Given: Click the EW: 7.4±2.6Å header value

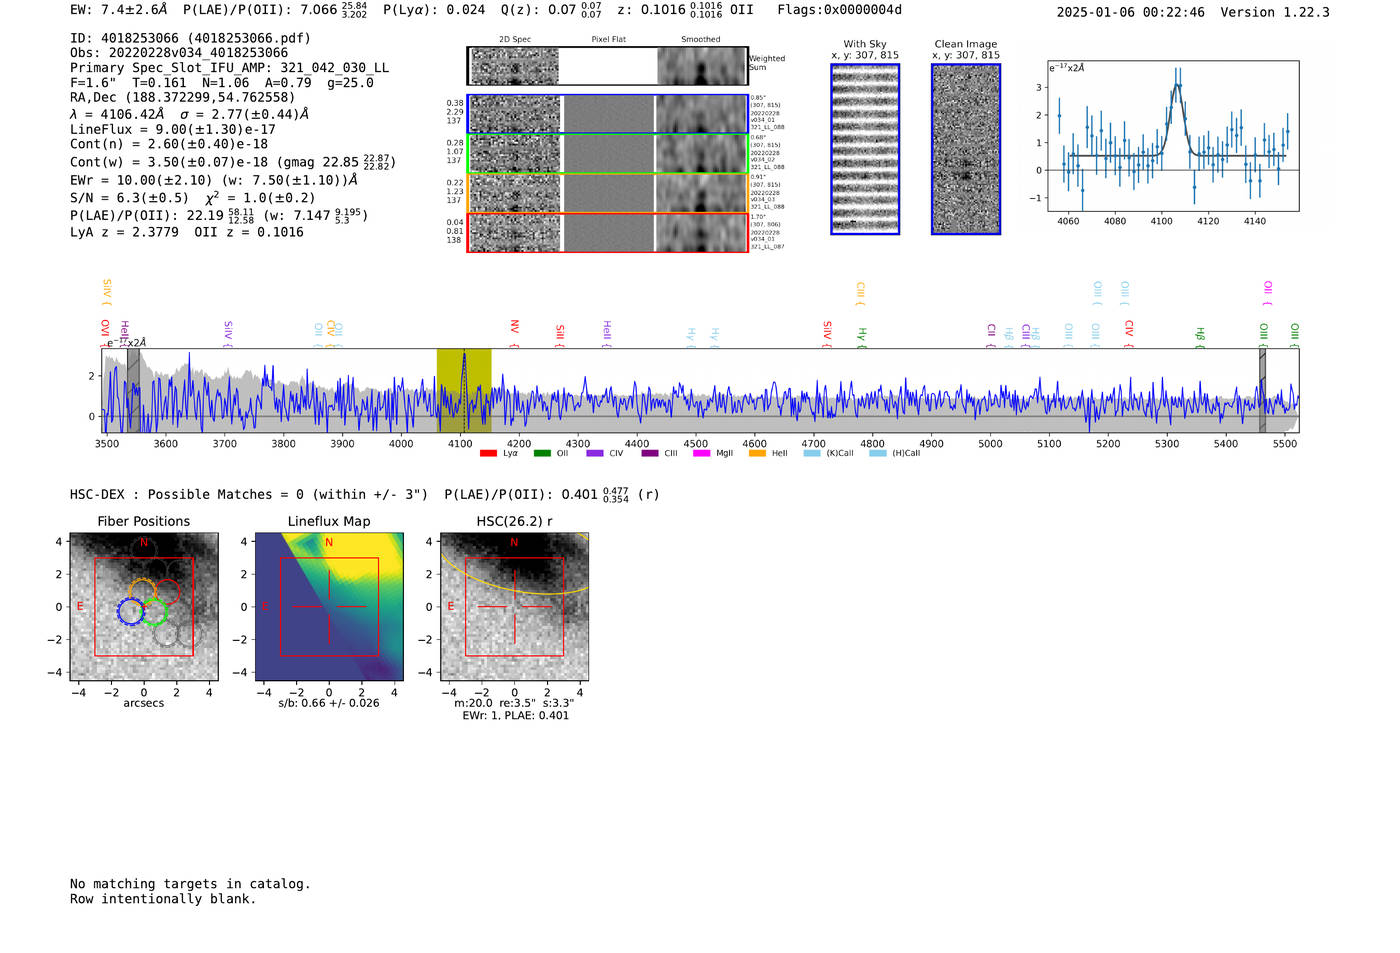Looking at the screenshot, I should (x=119, y=10).
